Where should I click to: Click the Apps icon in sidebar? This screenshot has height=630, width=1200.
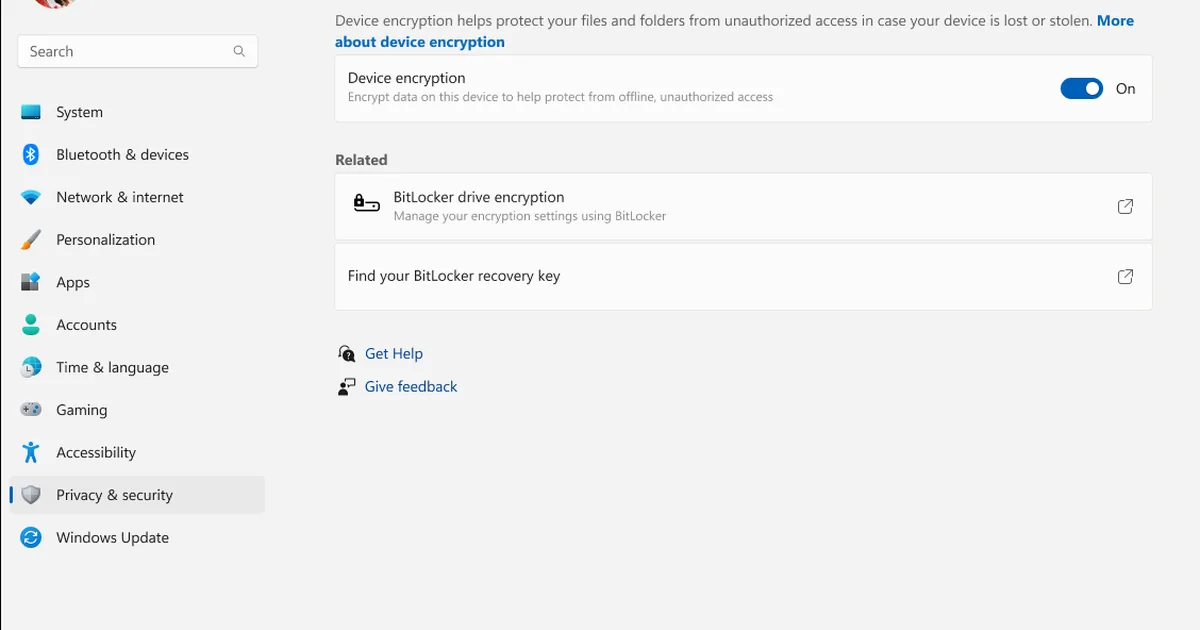(31, 282)
